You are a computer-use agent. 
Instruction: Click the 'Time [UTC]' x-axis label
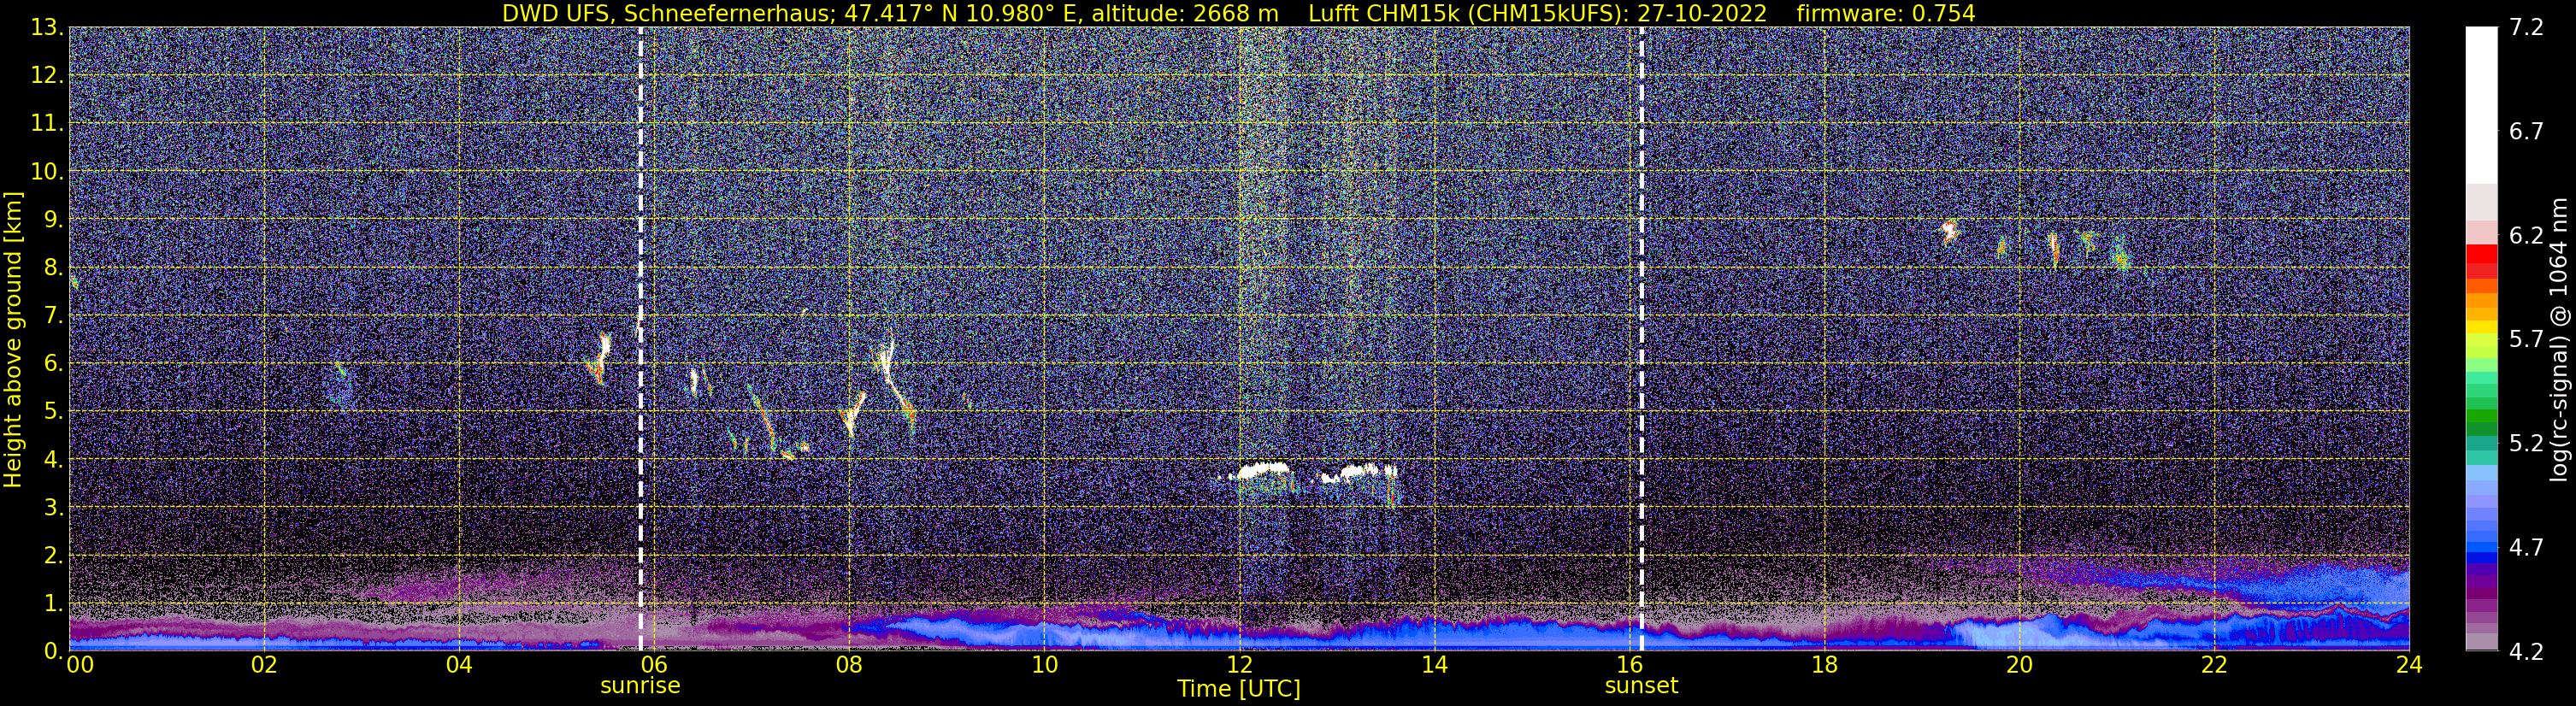(x=1238, y=689)
